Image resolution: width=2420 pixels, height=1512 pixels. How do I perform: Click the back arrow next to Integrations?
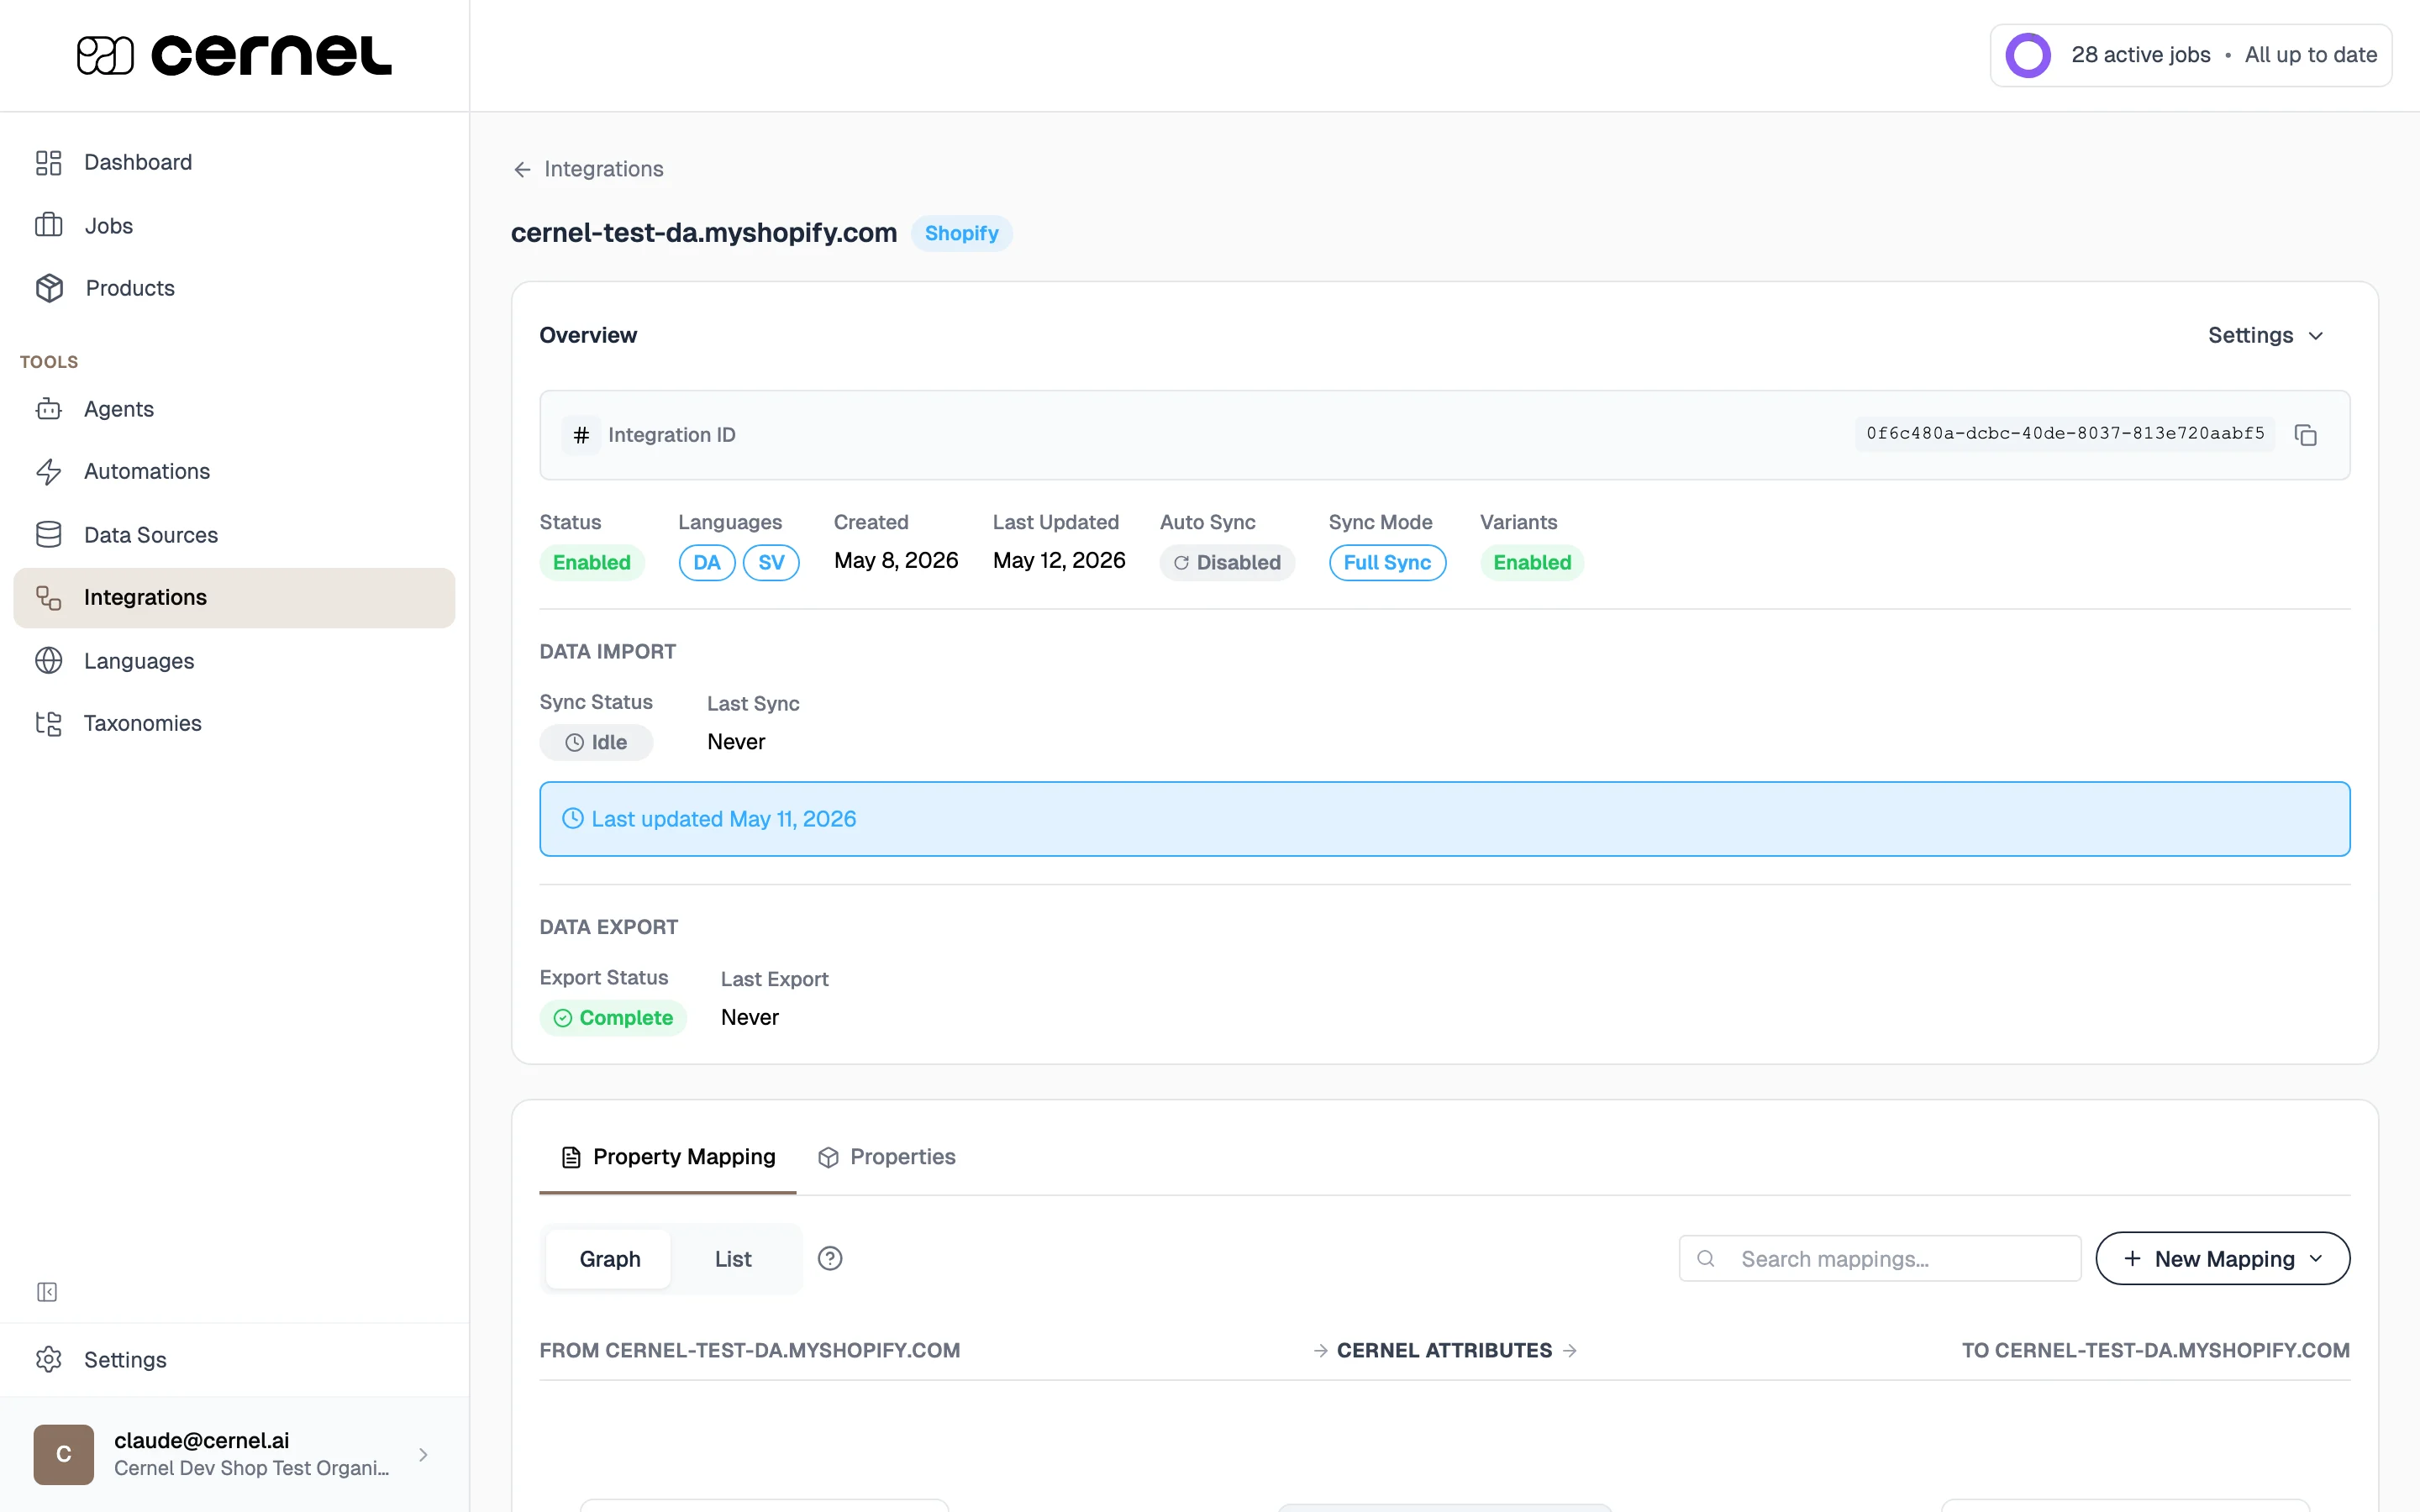[x=522, y=169]
